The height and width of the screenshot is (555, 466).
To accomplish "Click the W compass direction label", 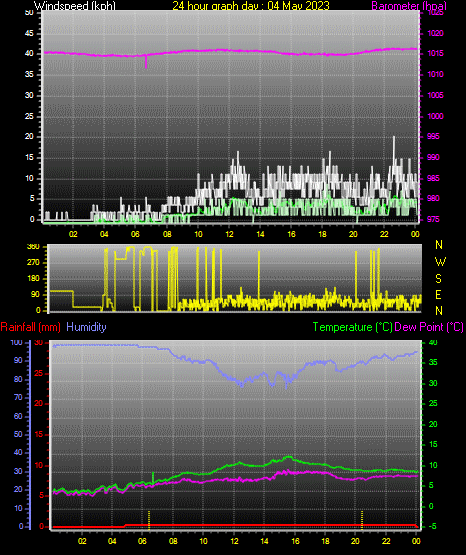I will pos(440,262).
